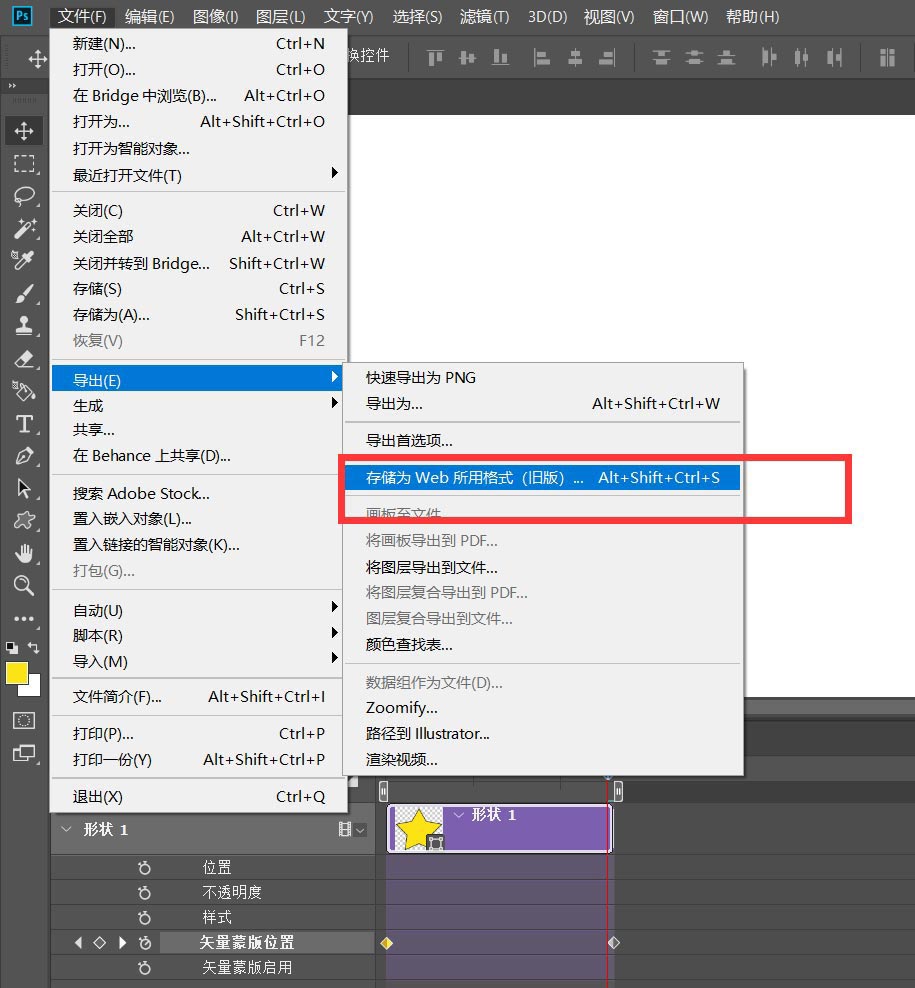Reset default foreground and background colors
The width and height of the screenshot is (915, 988).
click(11, 647)
